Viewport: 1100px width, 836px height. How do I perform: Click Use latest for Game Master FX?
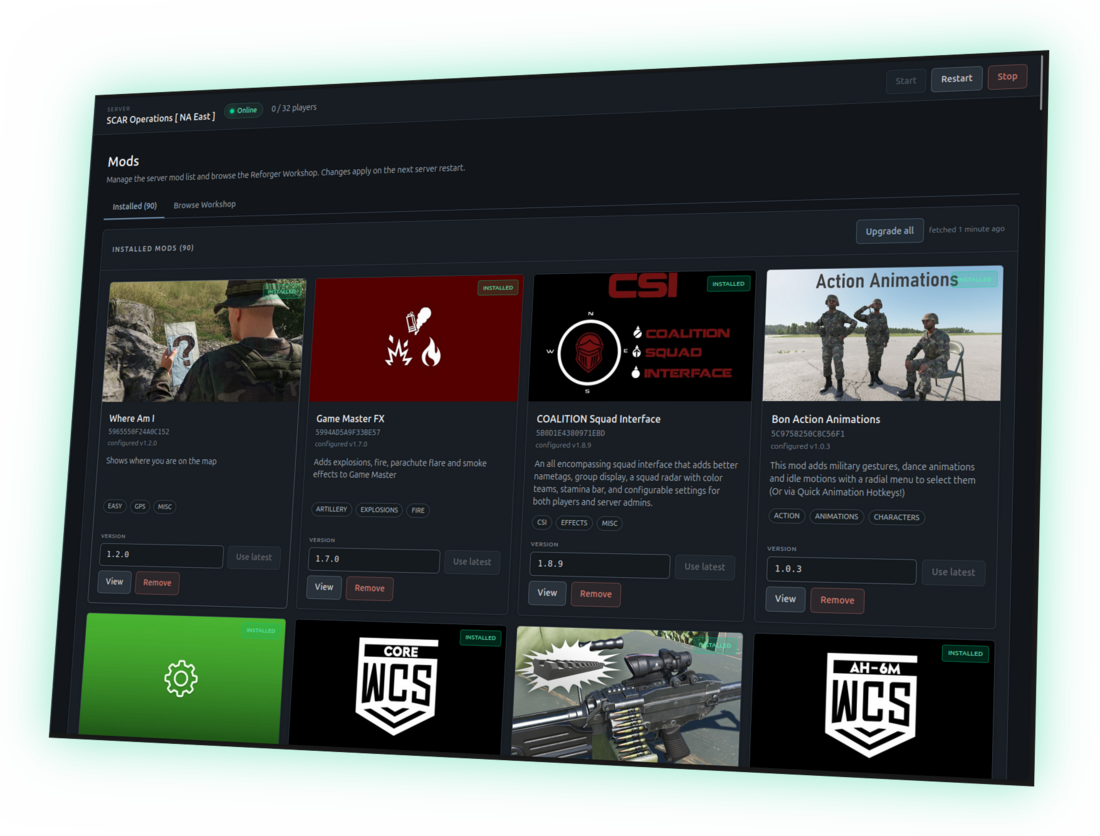[x=471, y=562]
